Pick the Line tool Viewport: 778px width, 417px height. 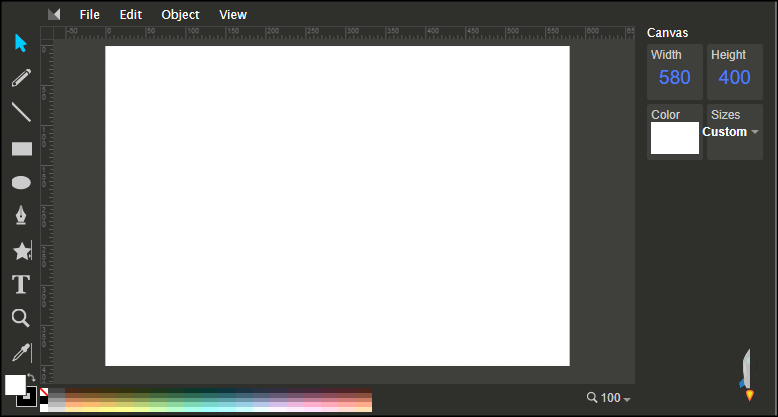coord(21,112)
